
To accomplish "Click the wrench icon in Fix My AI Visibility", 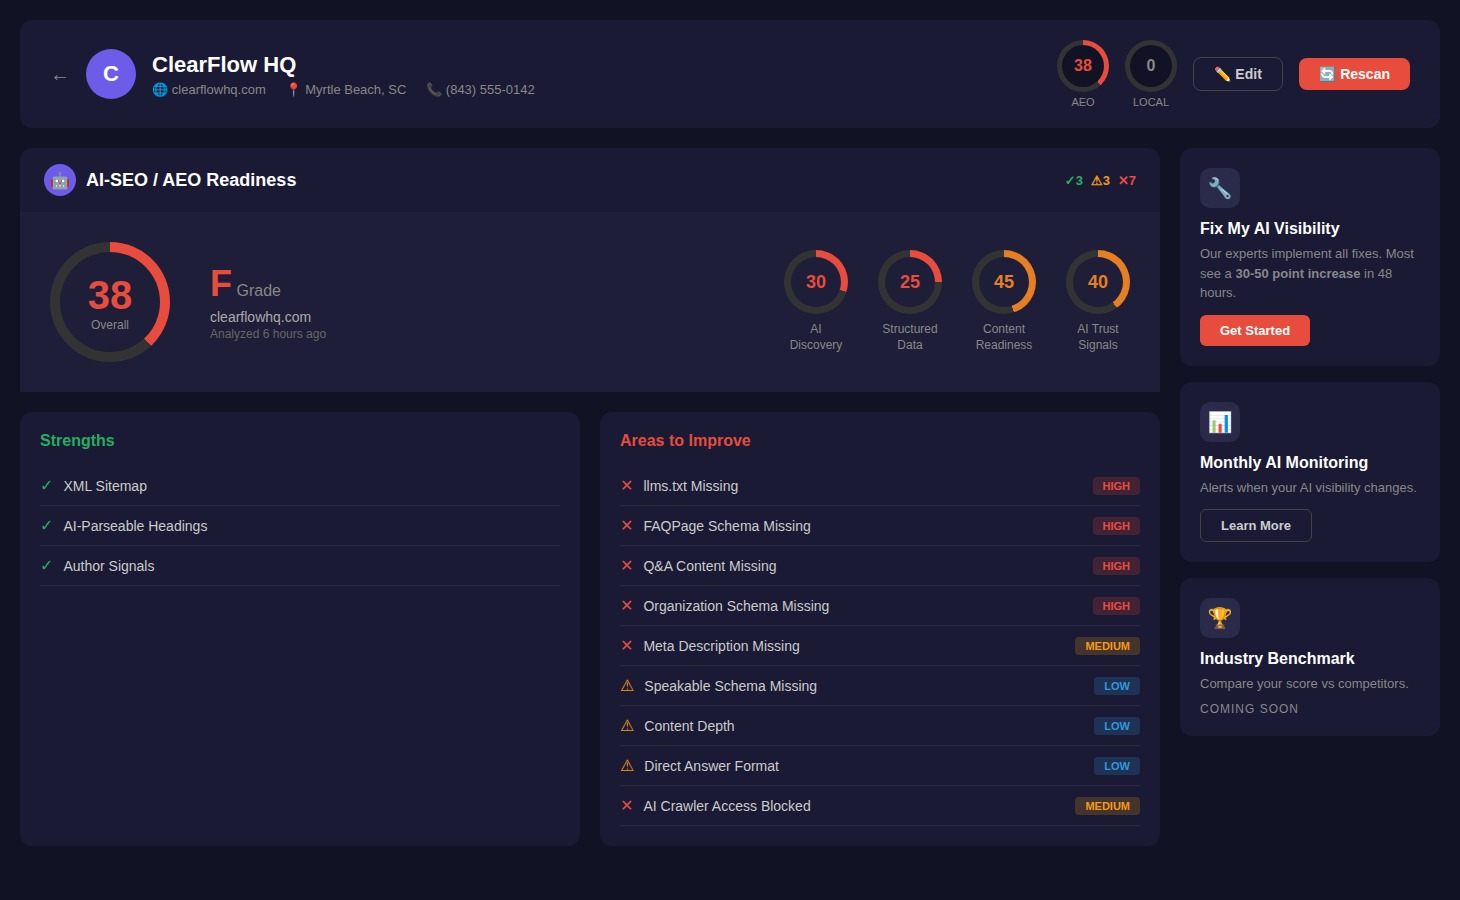I will pyautogui.click(x=1219, y=188).
